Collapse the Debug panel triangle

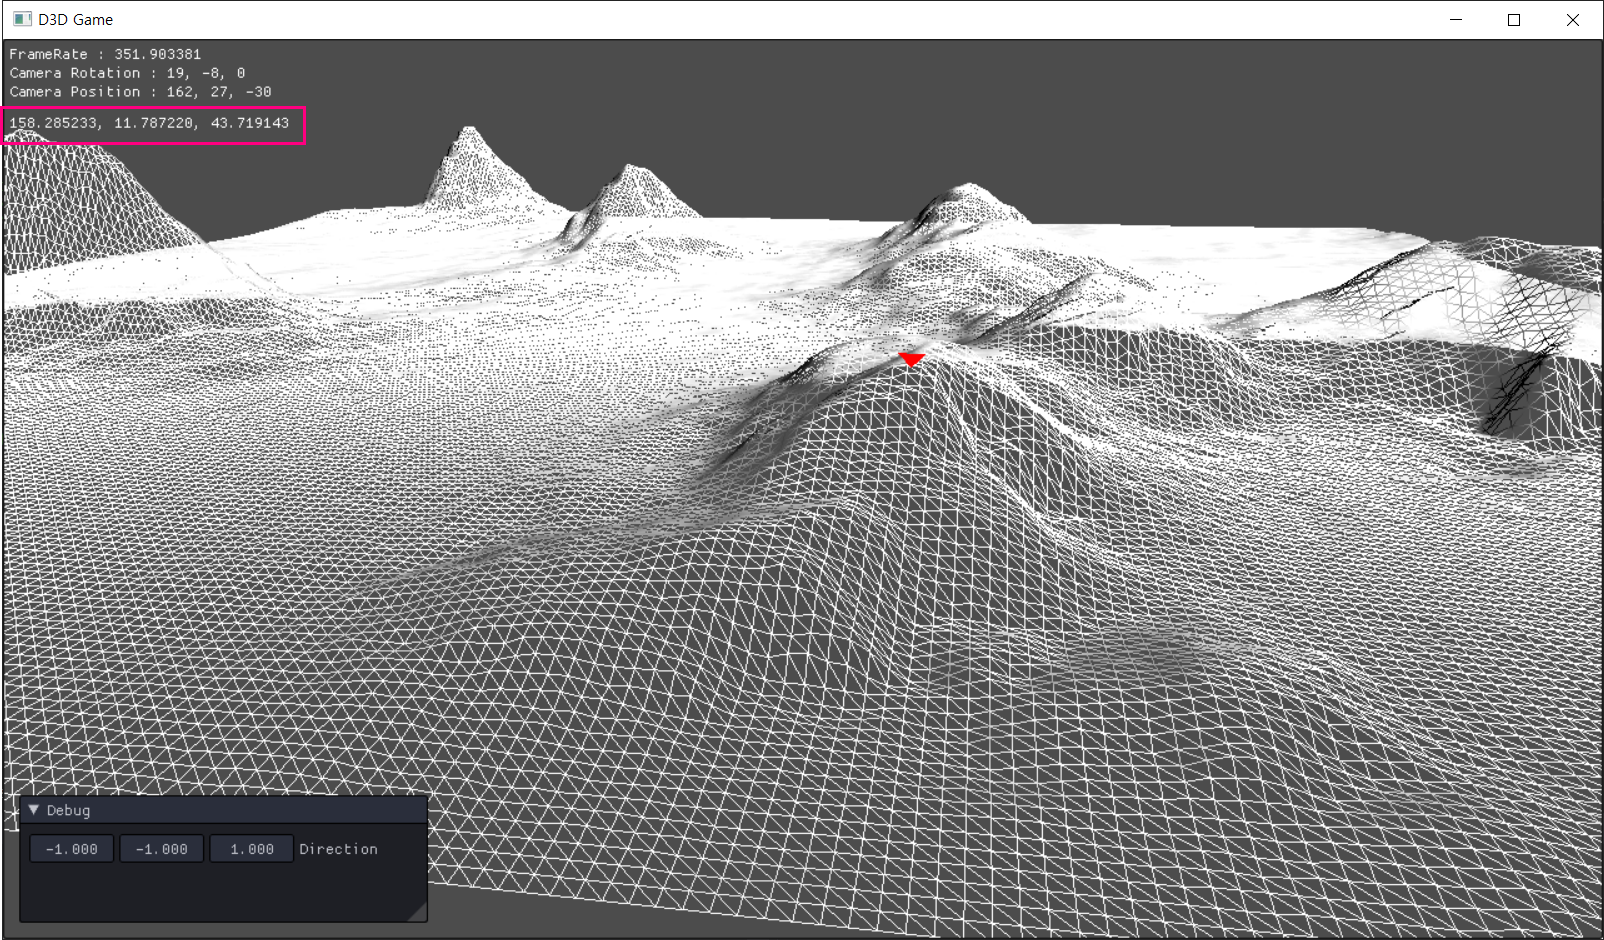pyautogui.click(x=34, y=810)
